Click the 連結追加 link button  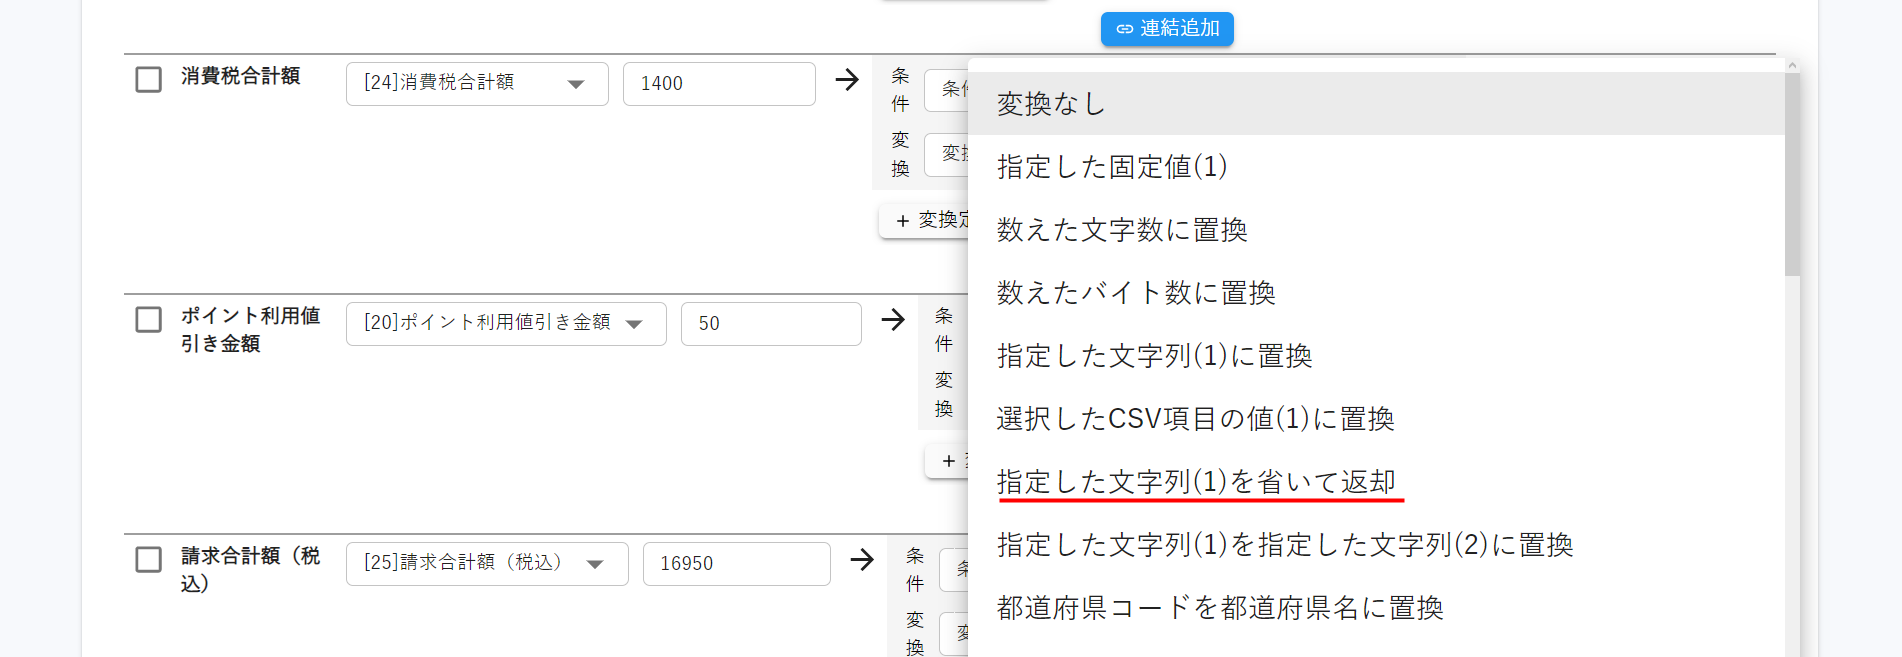click(1167, 29)
